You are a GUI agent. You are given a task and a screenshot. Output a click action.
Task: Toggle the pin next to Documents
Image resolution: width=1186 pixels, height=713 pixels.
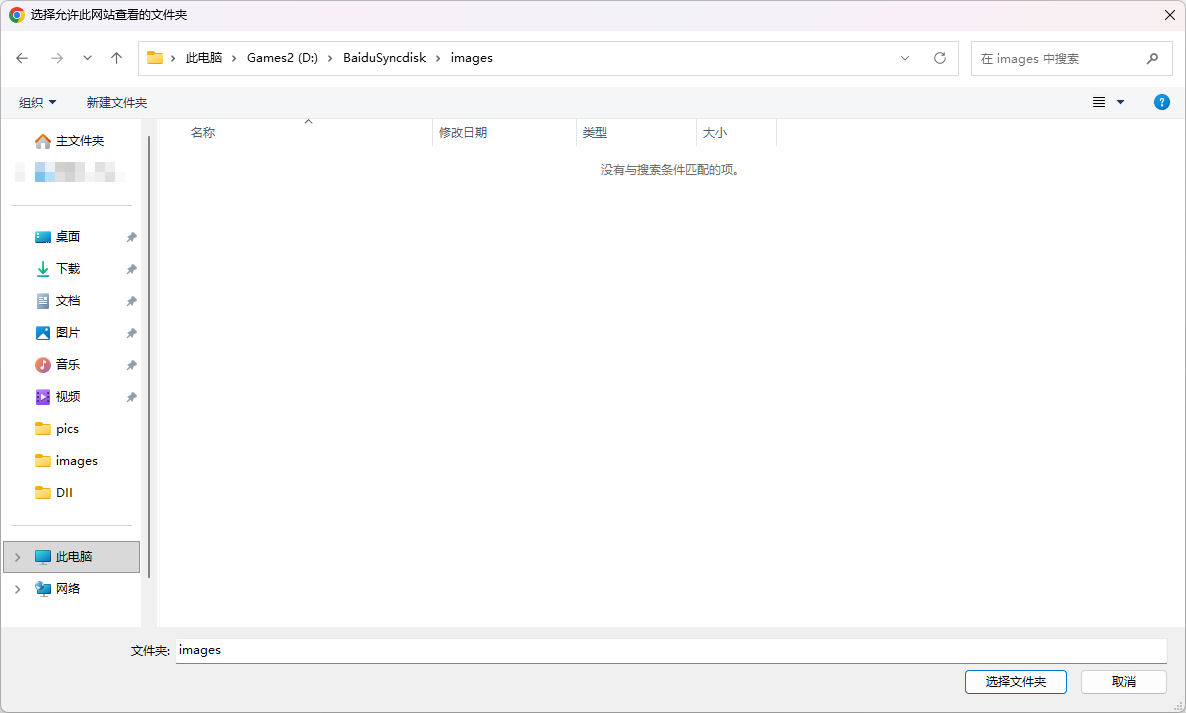(131, 301)
